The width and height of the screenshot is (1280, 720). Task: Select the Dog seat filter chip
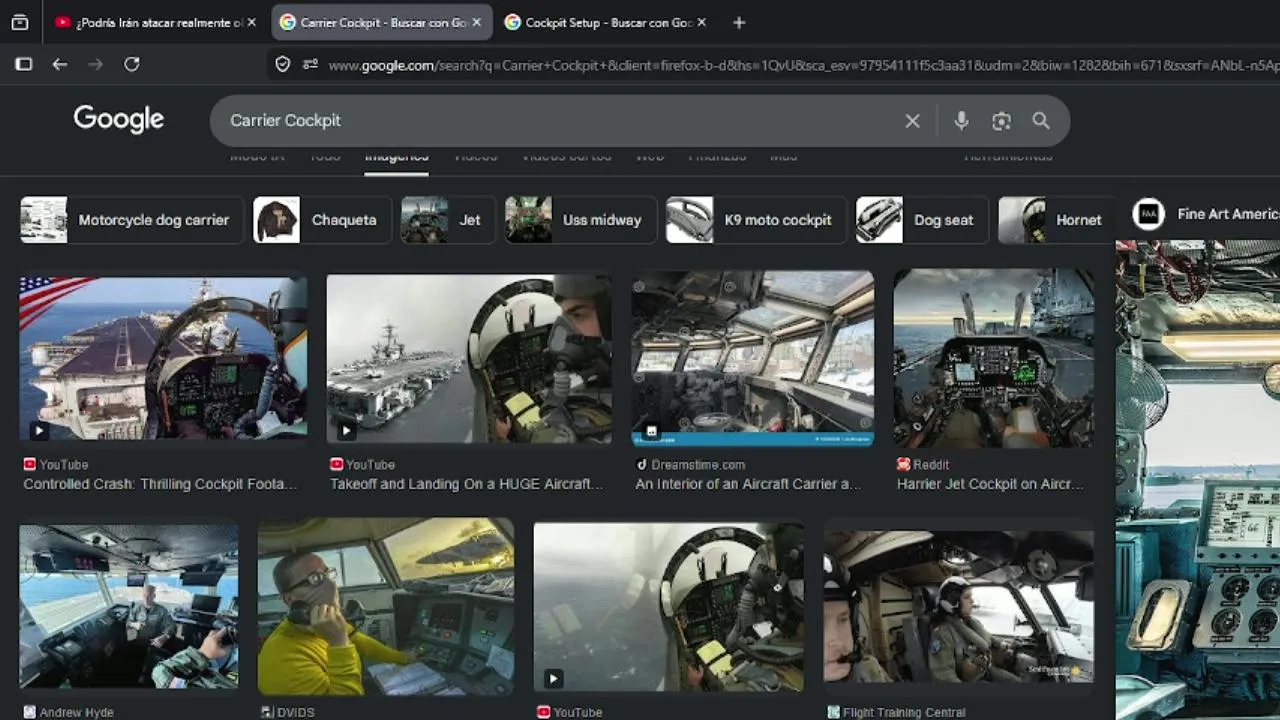[x=922, y=220]
